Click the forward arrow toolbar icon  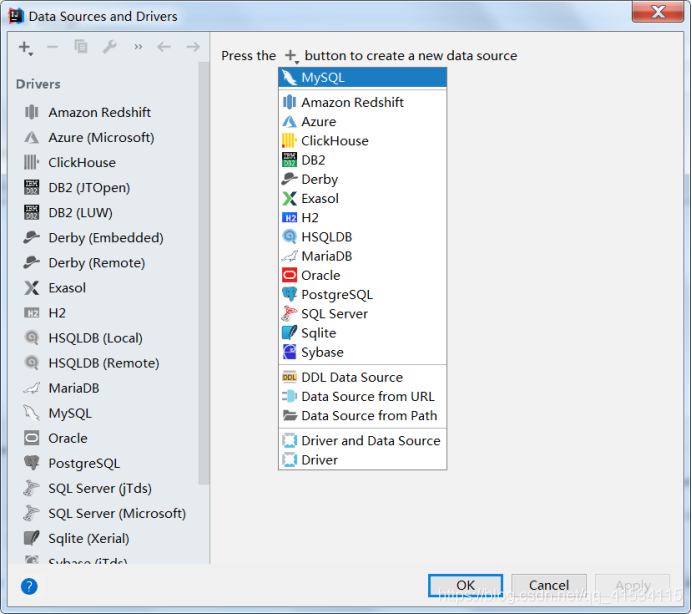click(193, 47)
